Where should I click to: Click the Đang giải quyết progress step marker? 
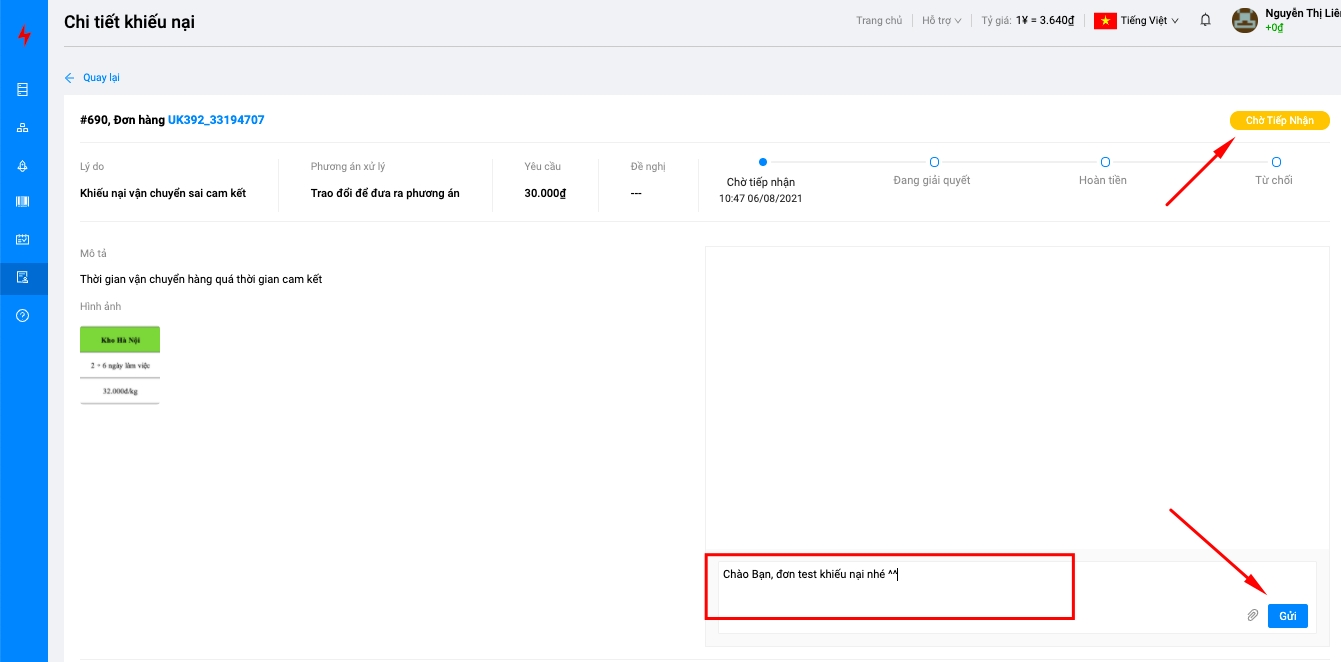coord(934,162)
